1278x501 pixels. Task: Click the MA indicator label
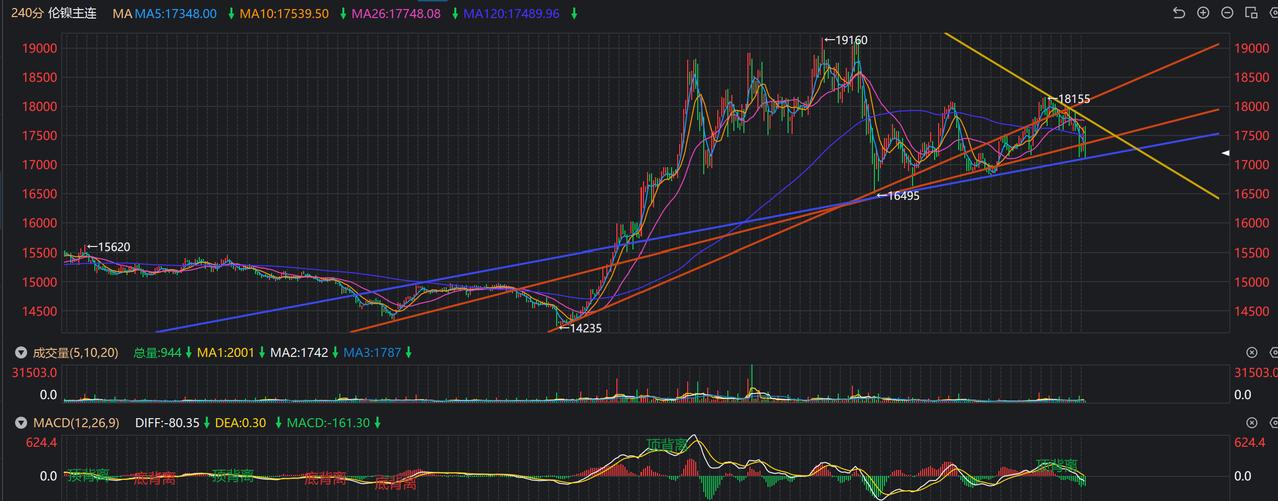coord(122,14)
